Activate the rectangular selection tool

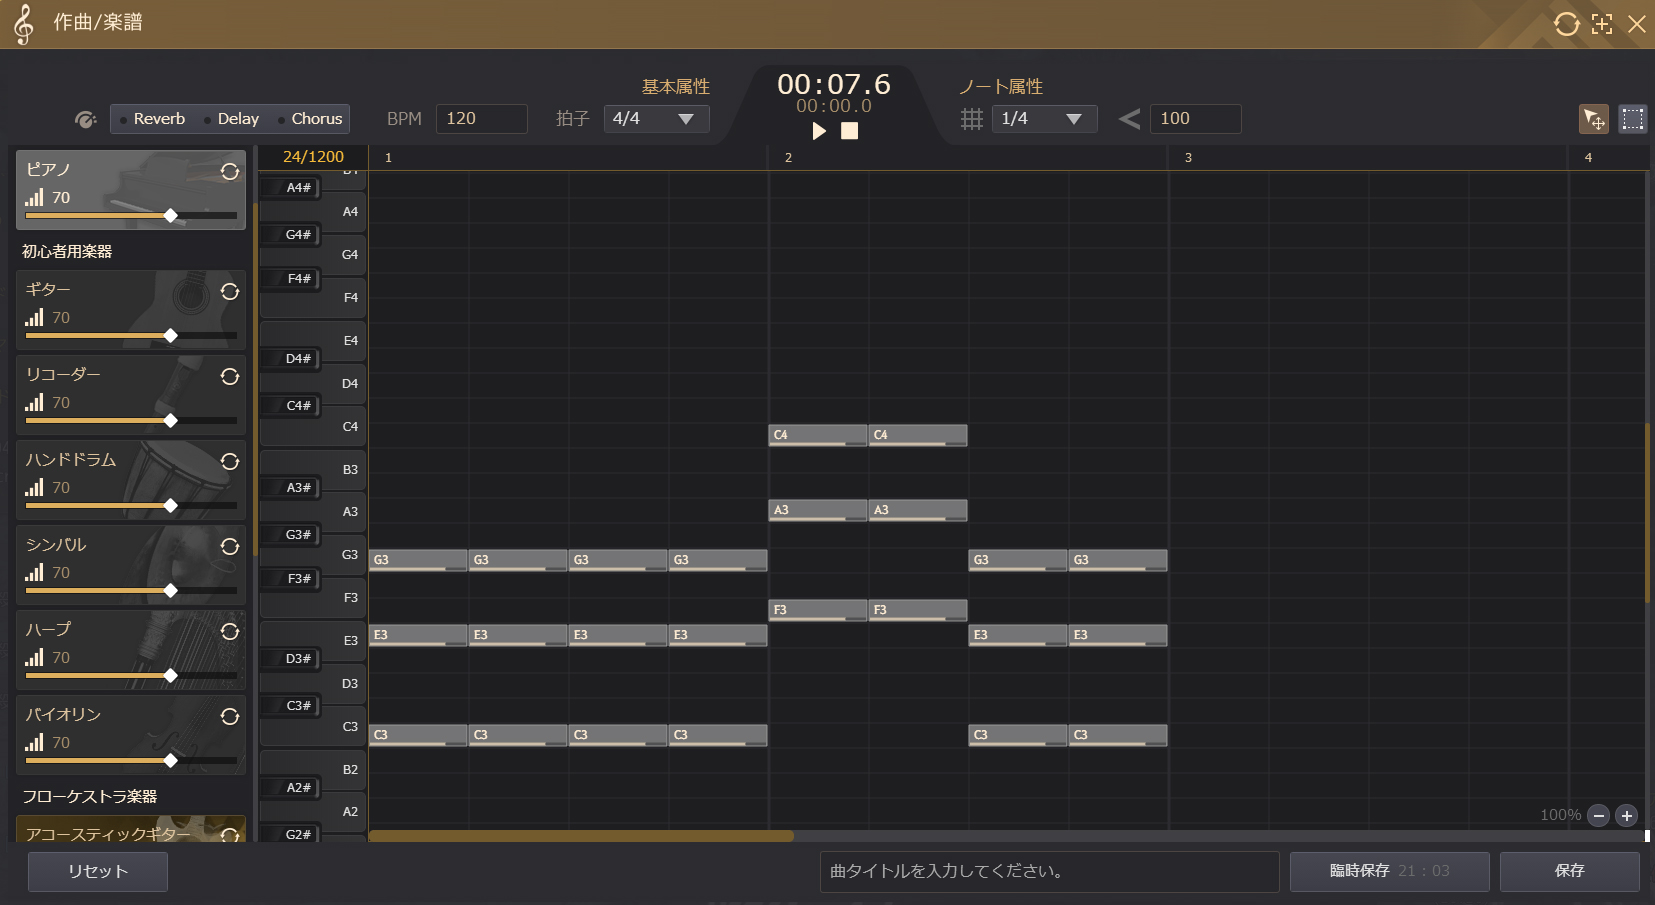tap(1632, 119)
